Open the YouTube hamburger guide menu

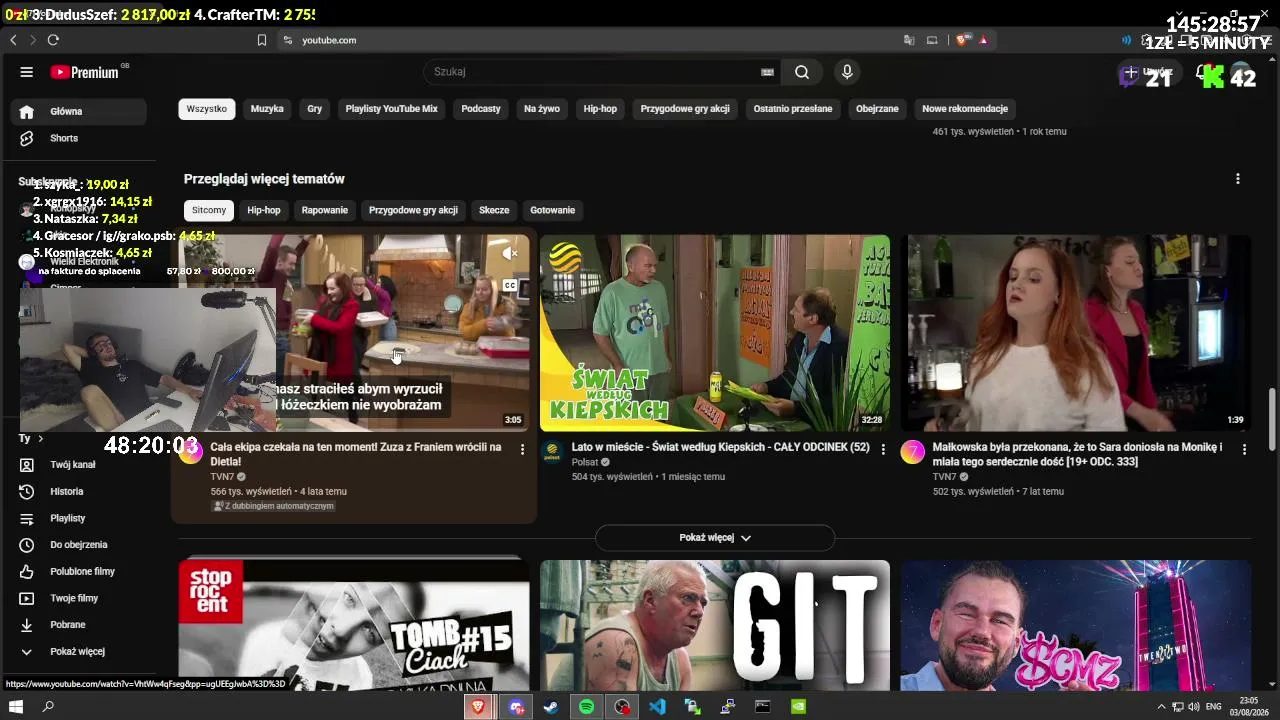coord(27,72)
